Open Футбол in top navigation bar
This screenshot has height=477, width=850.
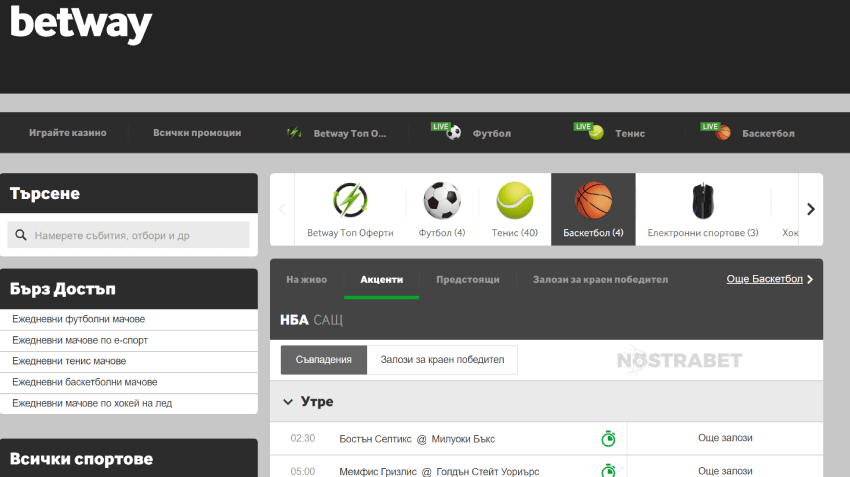pyautogui.click(x=492, y=133)
